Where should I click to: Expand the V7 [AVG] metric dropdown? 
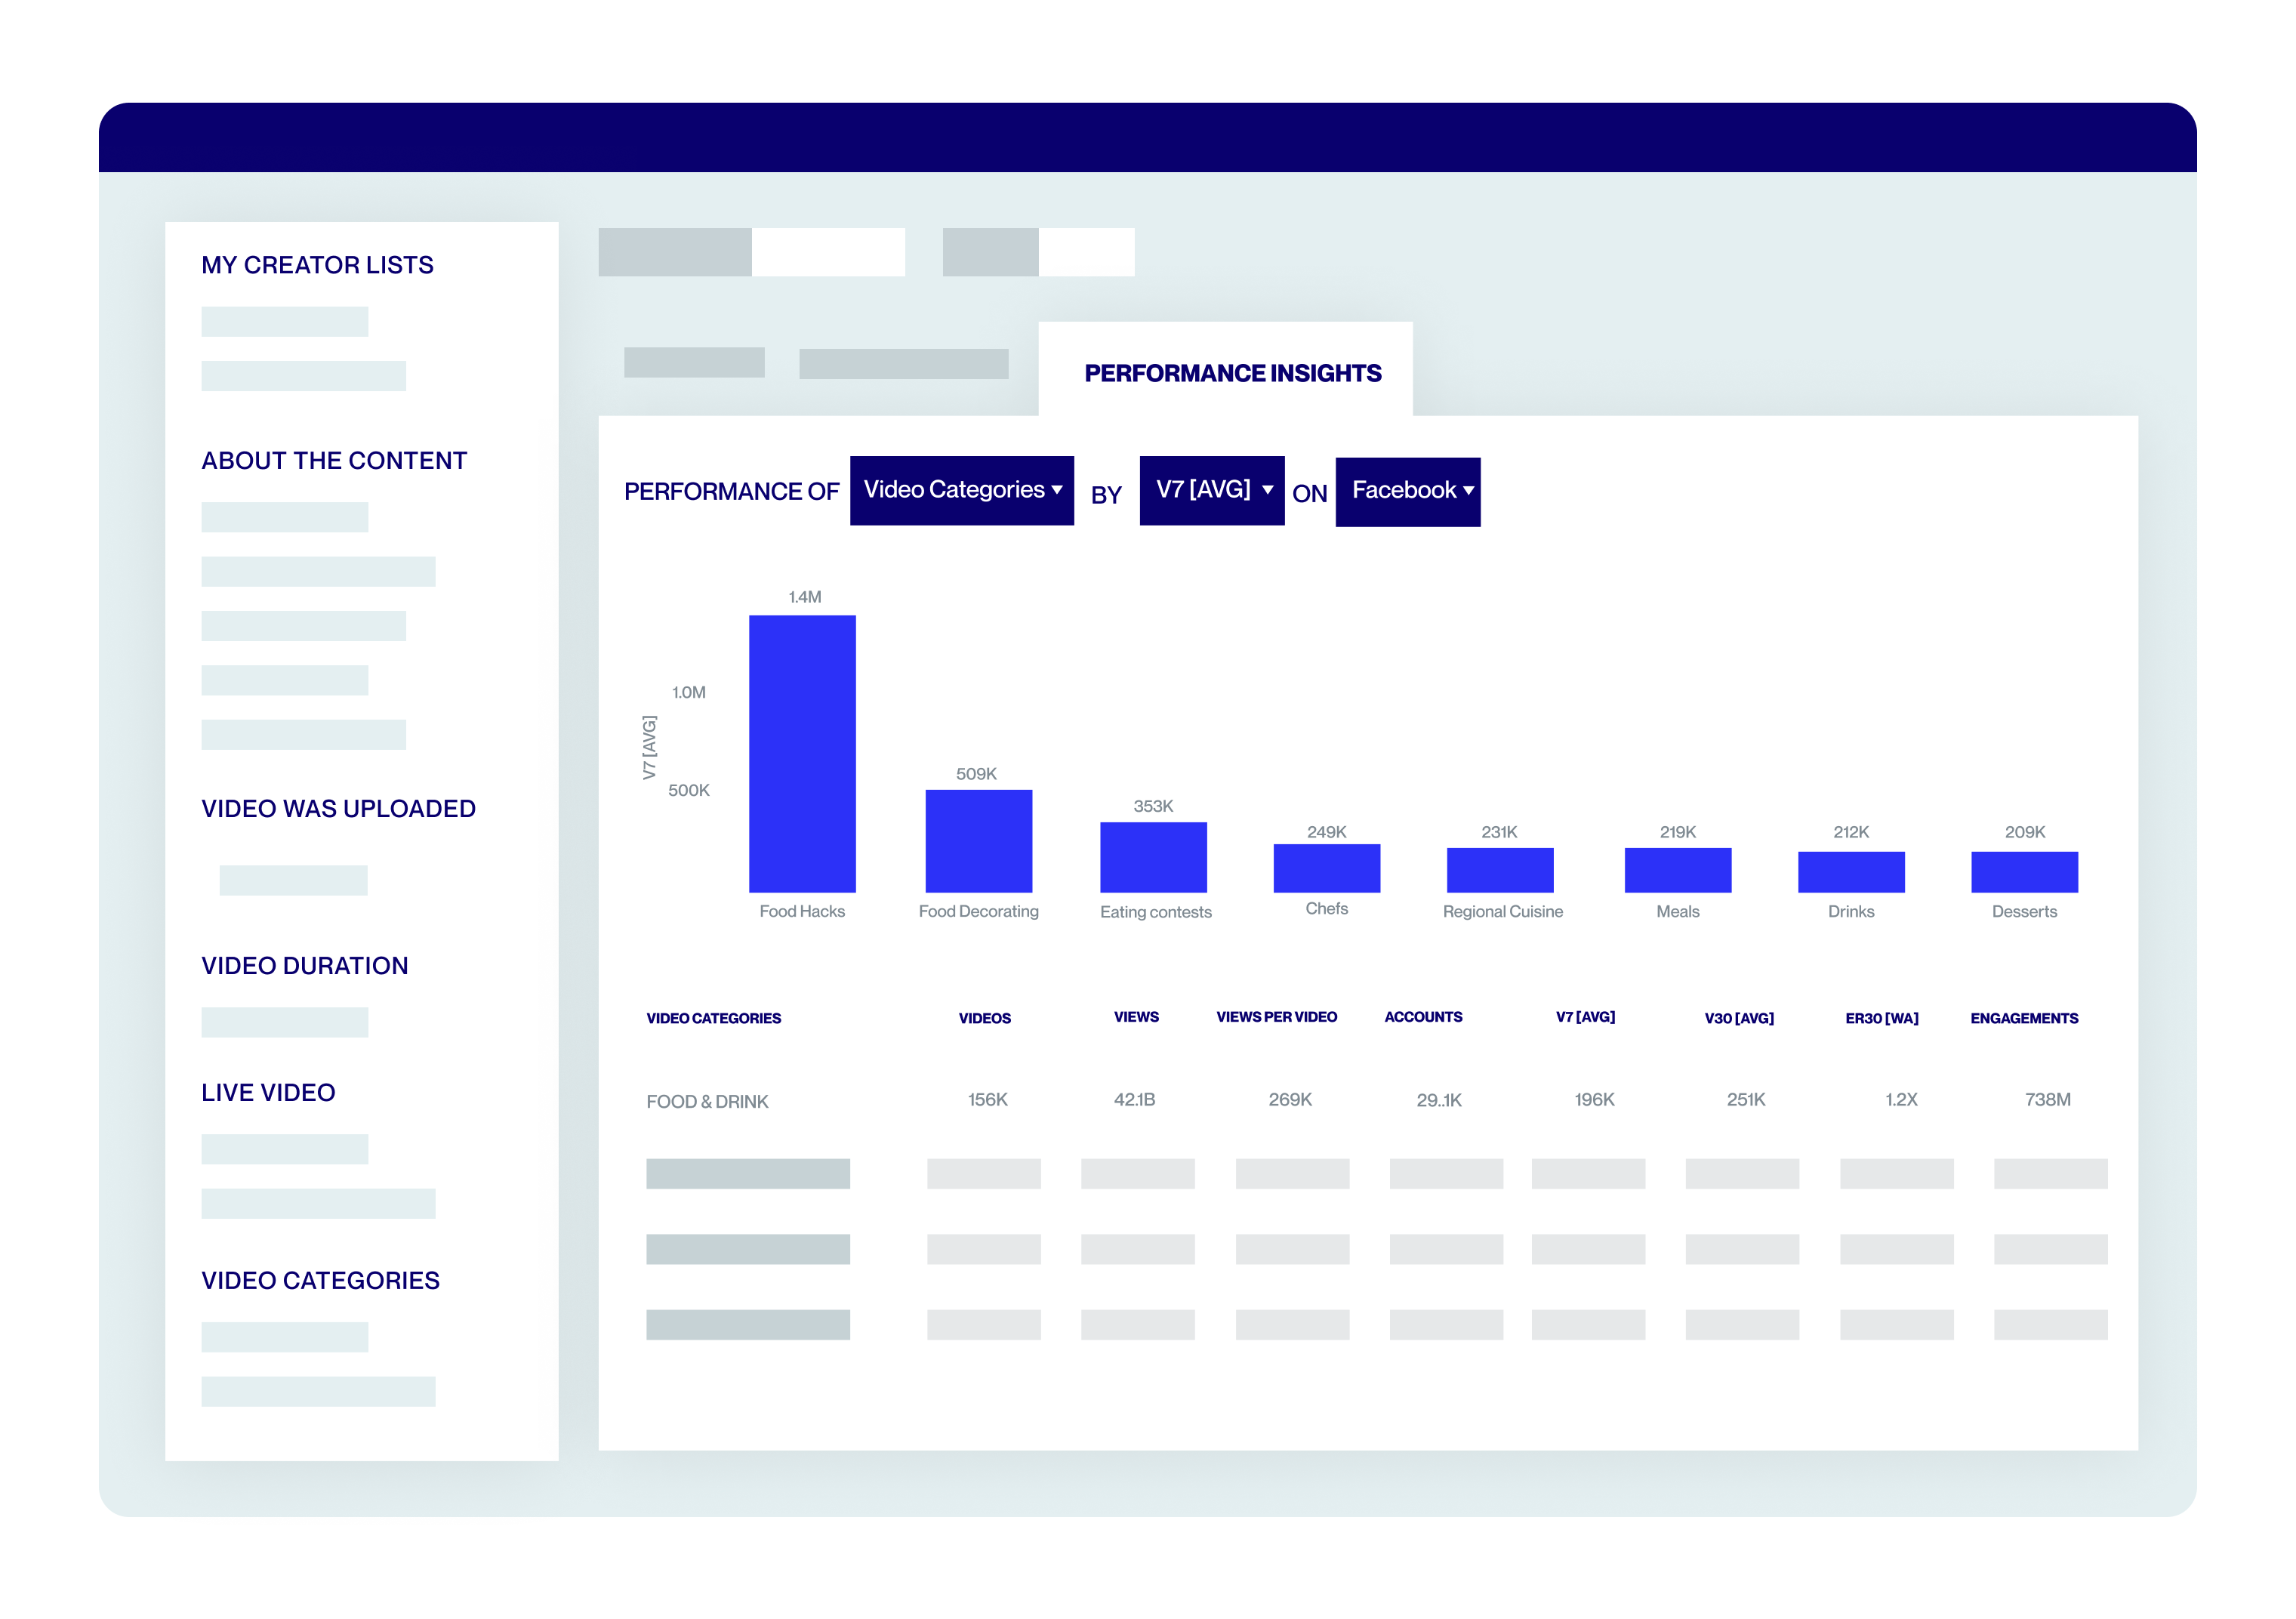1211,490
